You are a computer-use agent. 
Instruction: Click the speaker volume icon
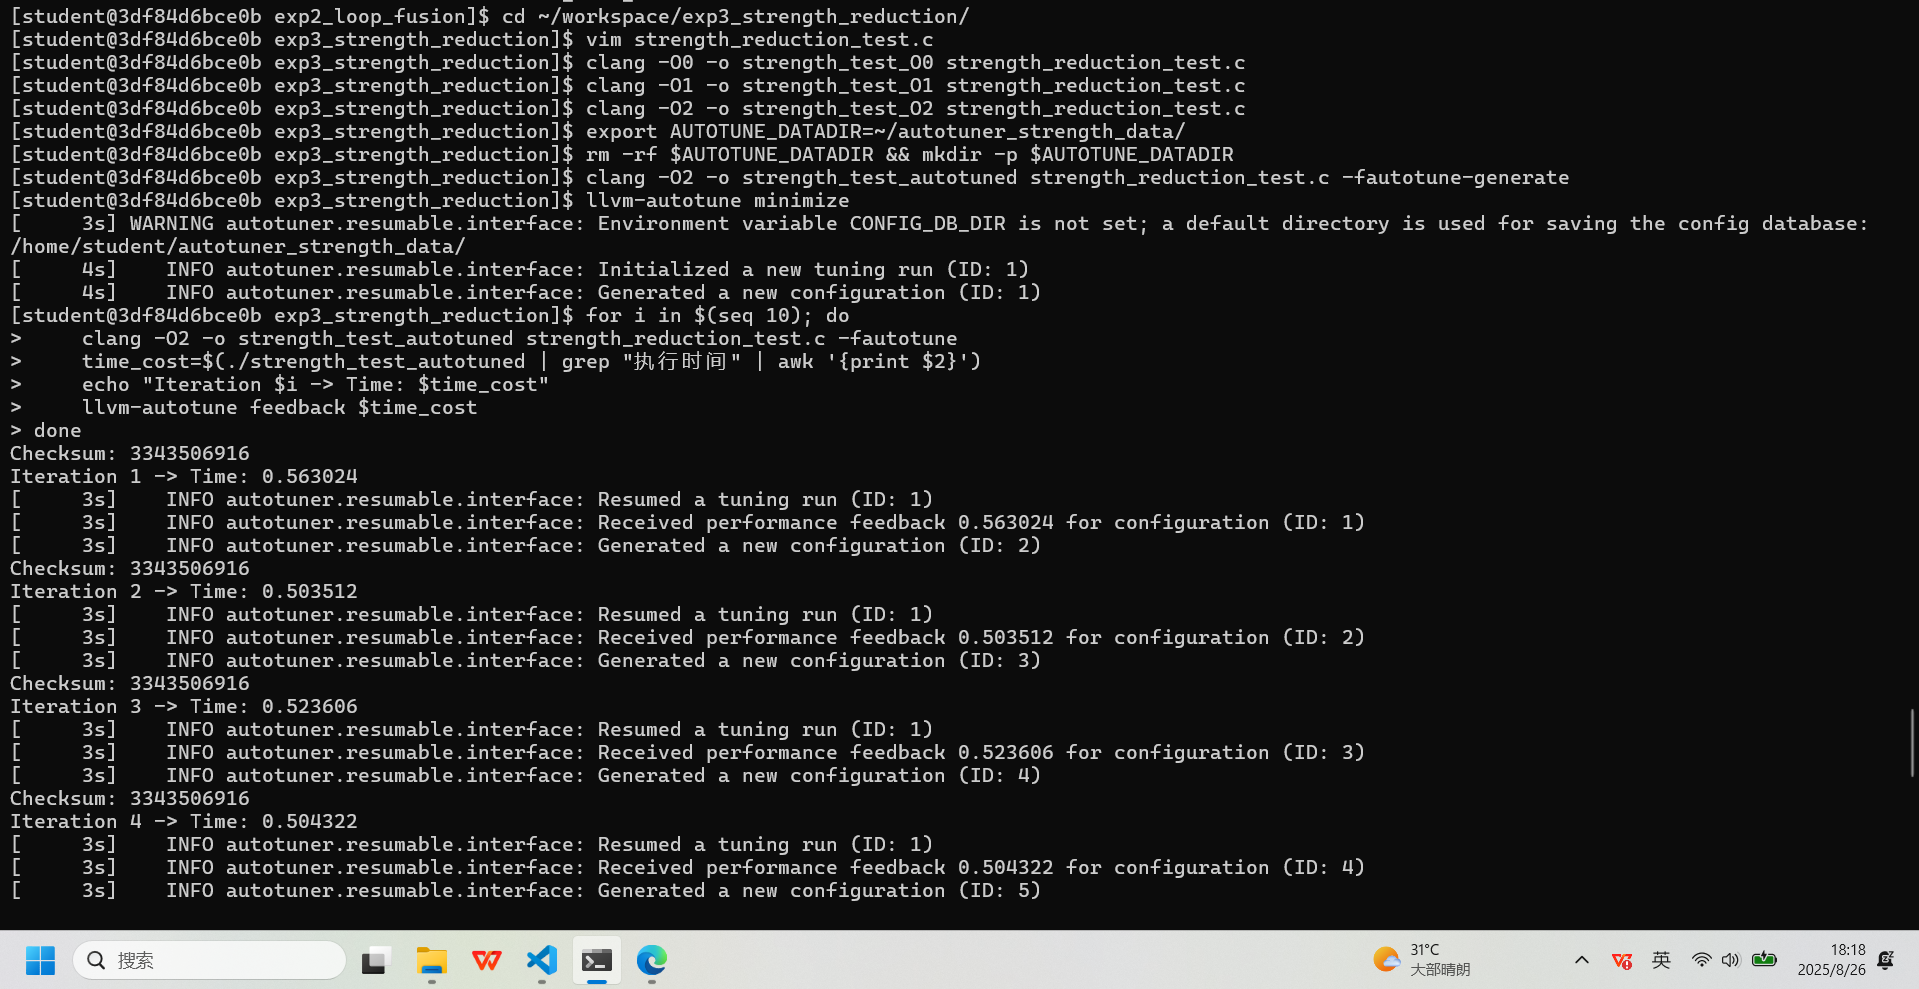[1731, 961]
